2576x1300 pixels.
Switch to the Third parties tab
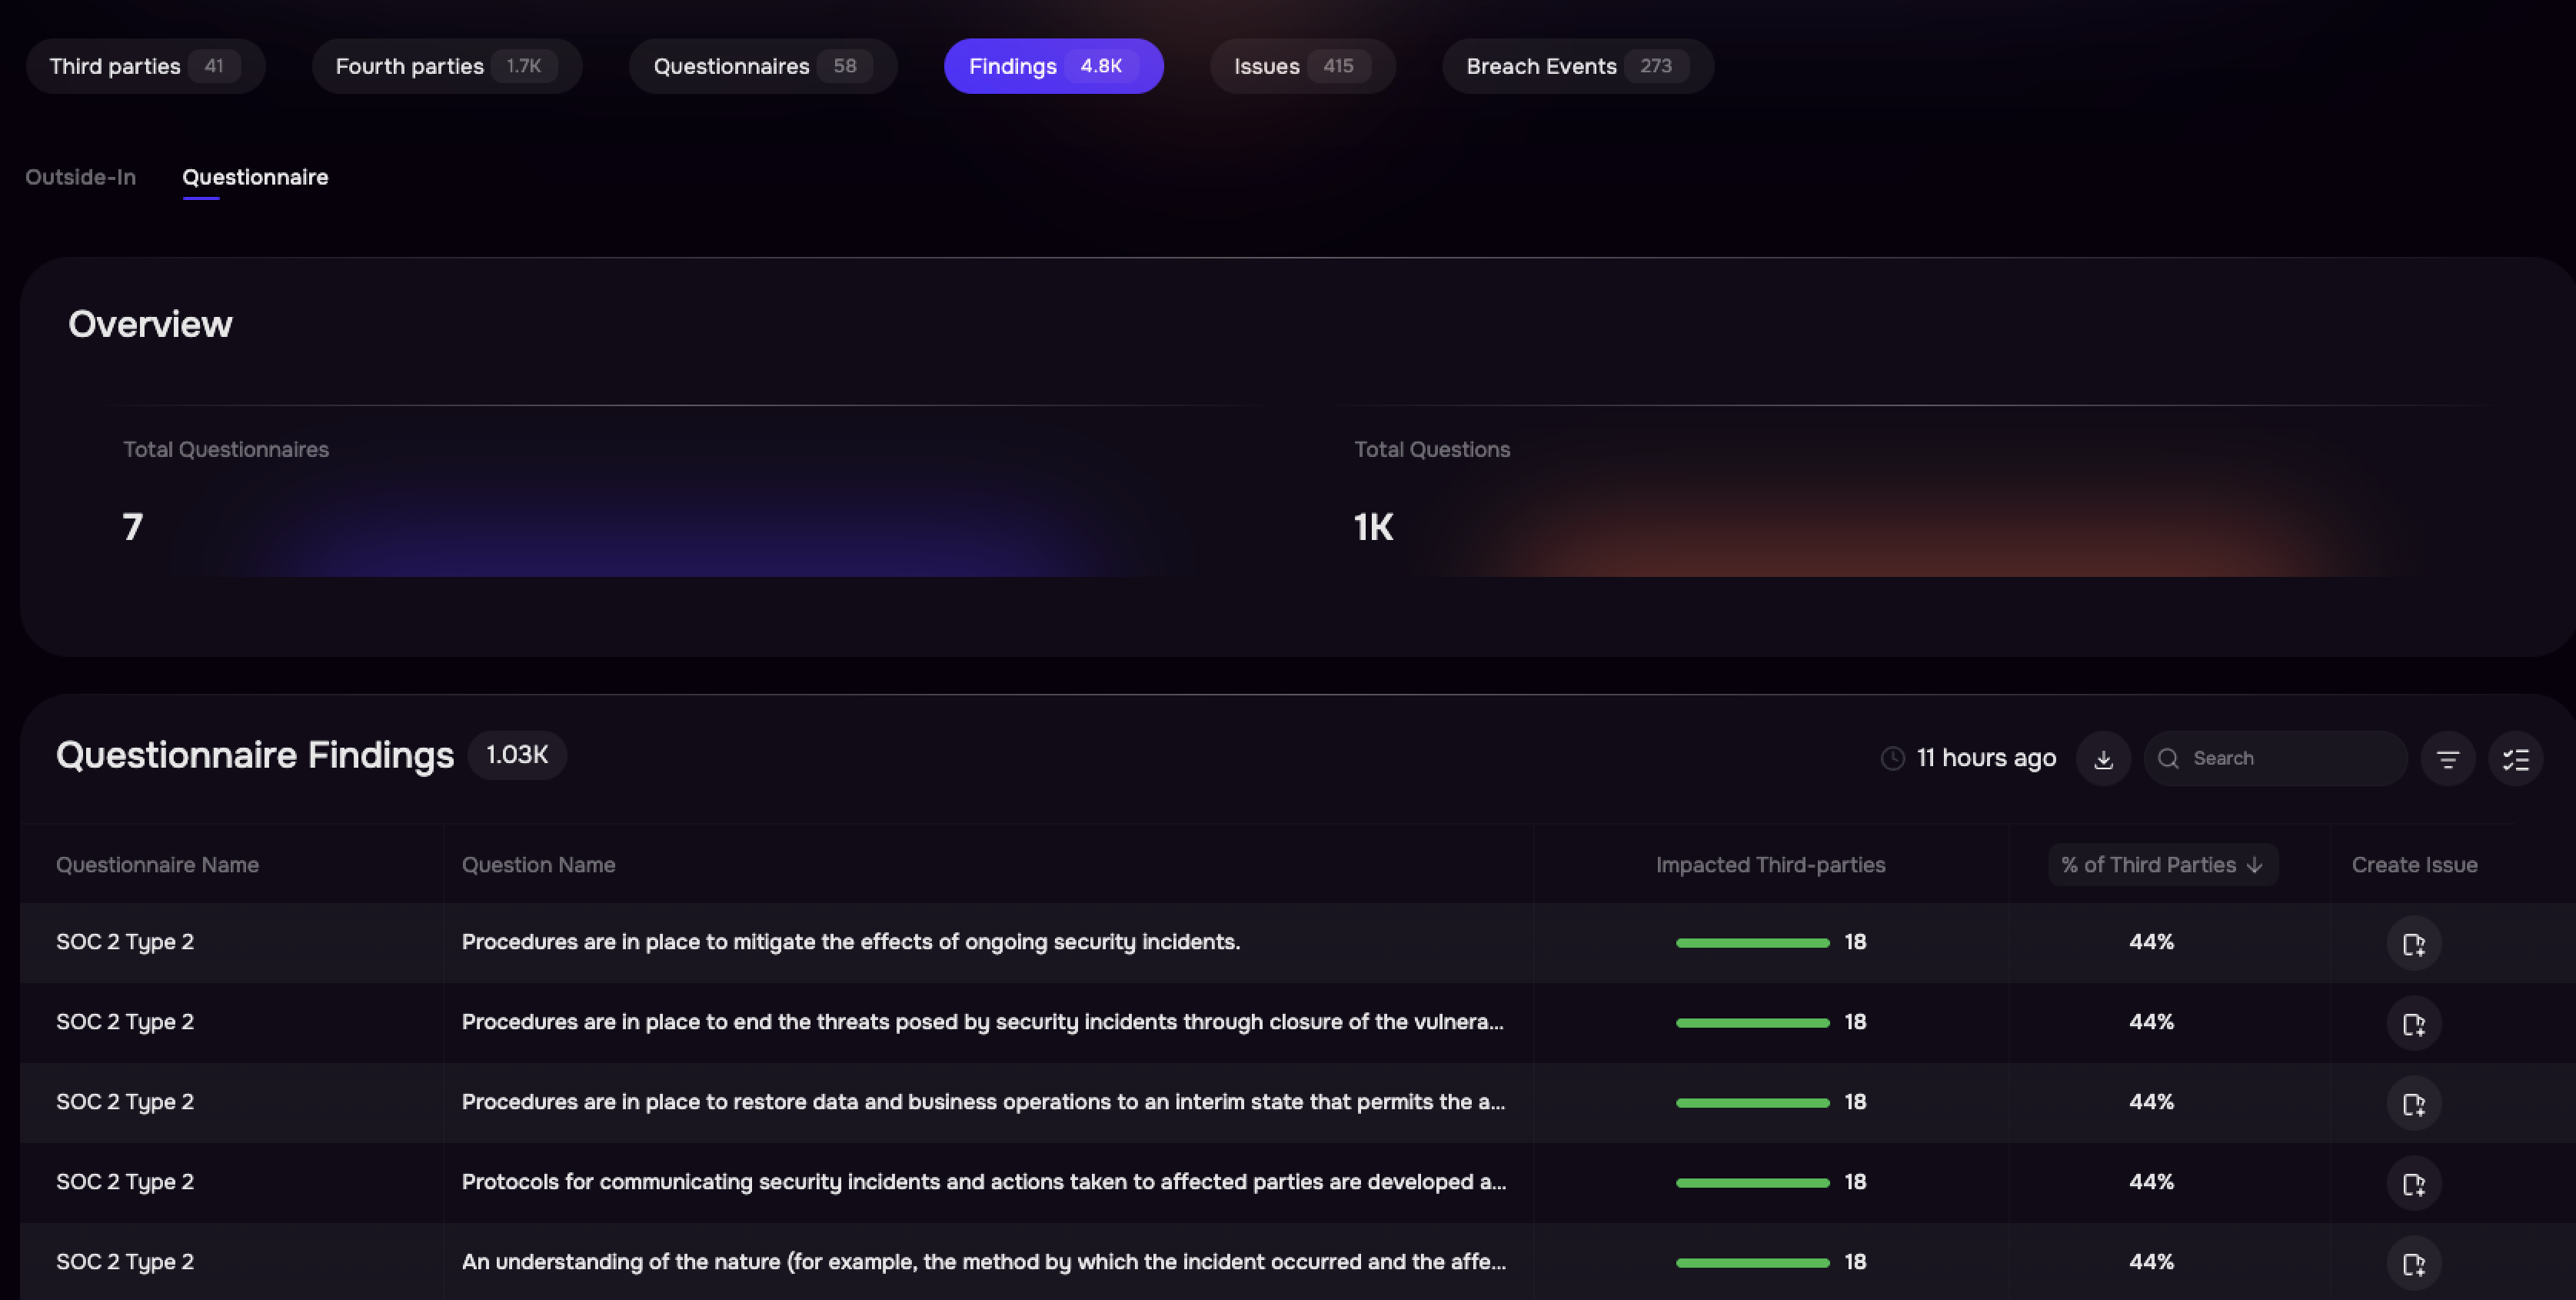tap(145, 66)
